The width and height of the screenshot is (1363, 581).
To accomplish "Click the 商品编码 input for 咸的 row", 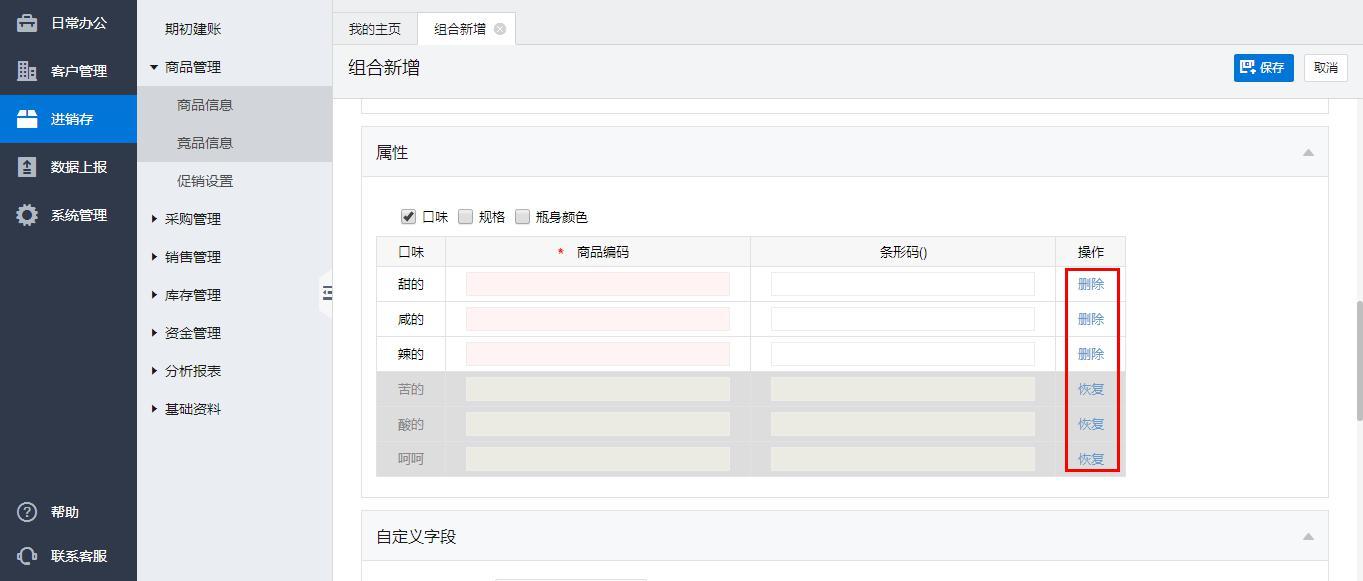I will pyautogui.click(x=597, y=319).
